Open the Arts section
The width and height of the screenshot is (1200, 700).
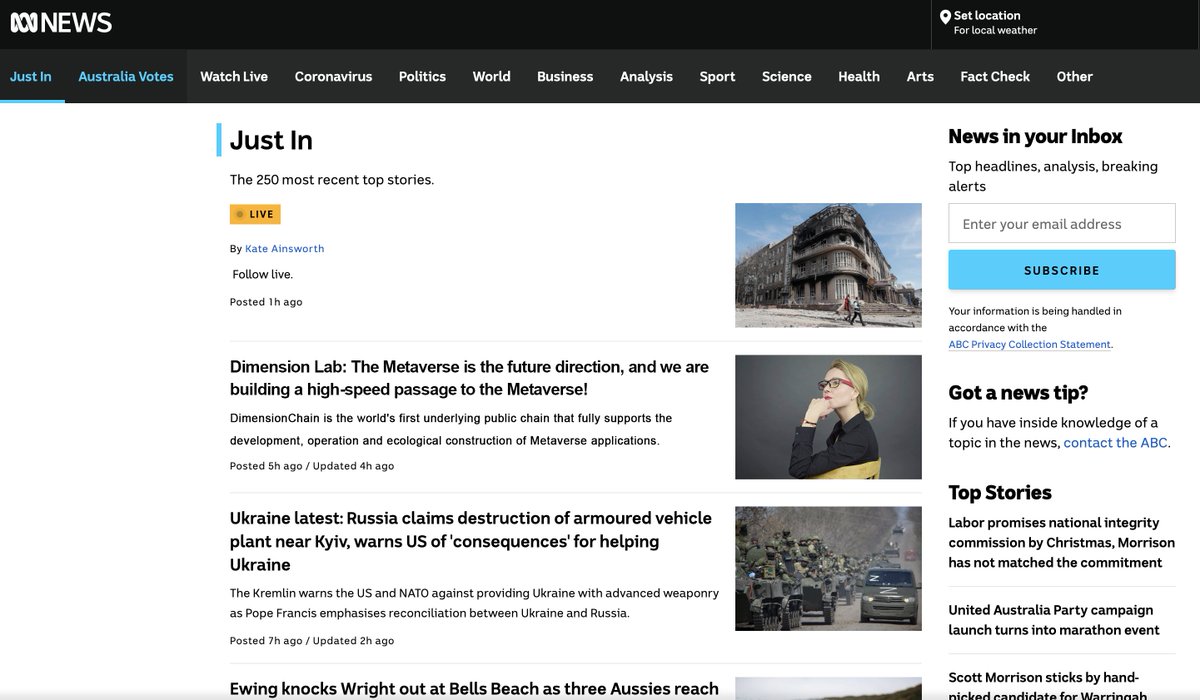pyautogui.click(x=920, y=76)
